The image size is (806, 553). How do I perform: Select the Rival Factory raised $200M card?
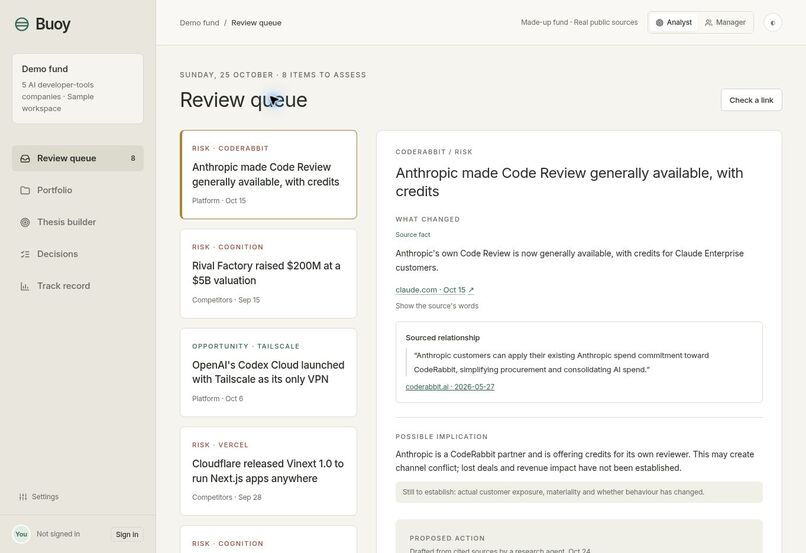coord(268,274)
